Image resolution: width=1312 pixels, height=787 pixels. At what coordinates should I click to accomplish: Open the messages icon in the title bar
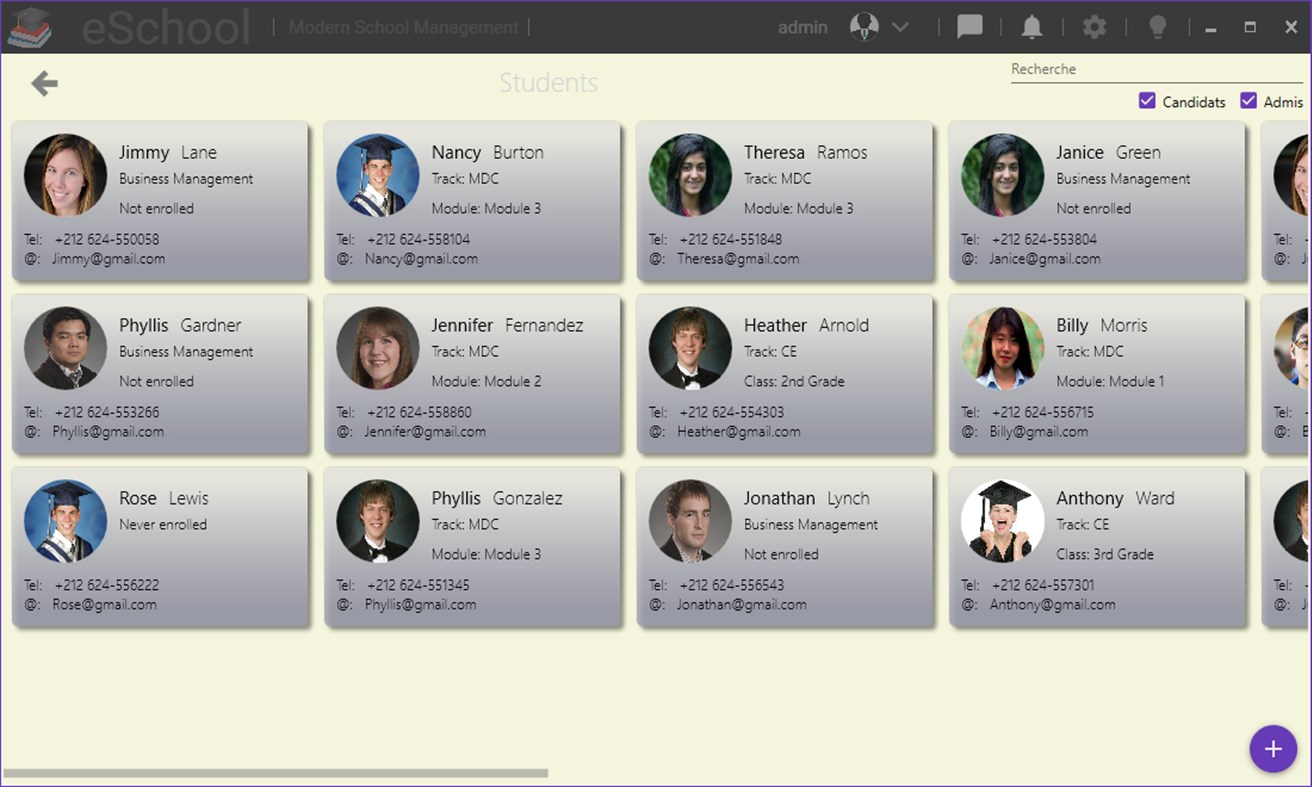point(969,27)
